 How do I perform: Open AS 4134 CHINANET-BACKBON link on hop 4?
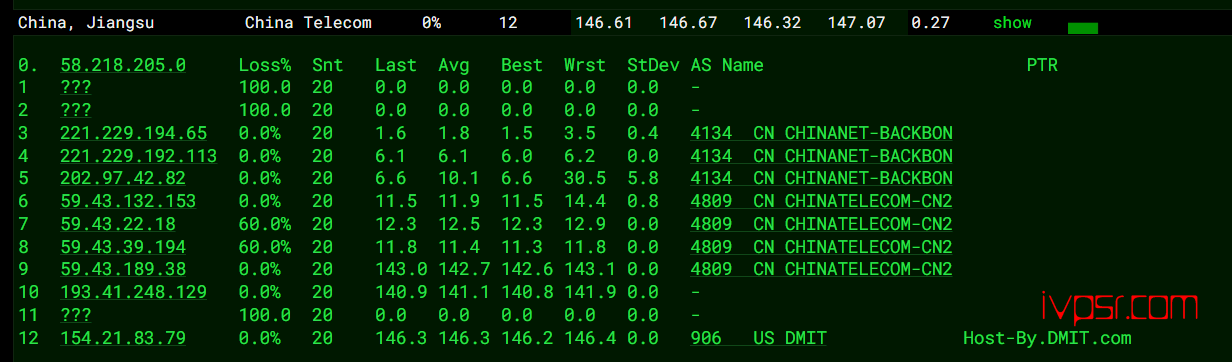tap(821, 156)
